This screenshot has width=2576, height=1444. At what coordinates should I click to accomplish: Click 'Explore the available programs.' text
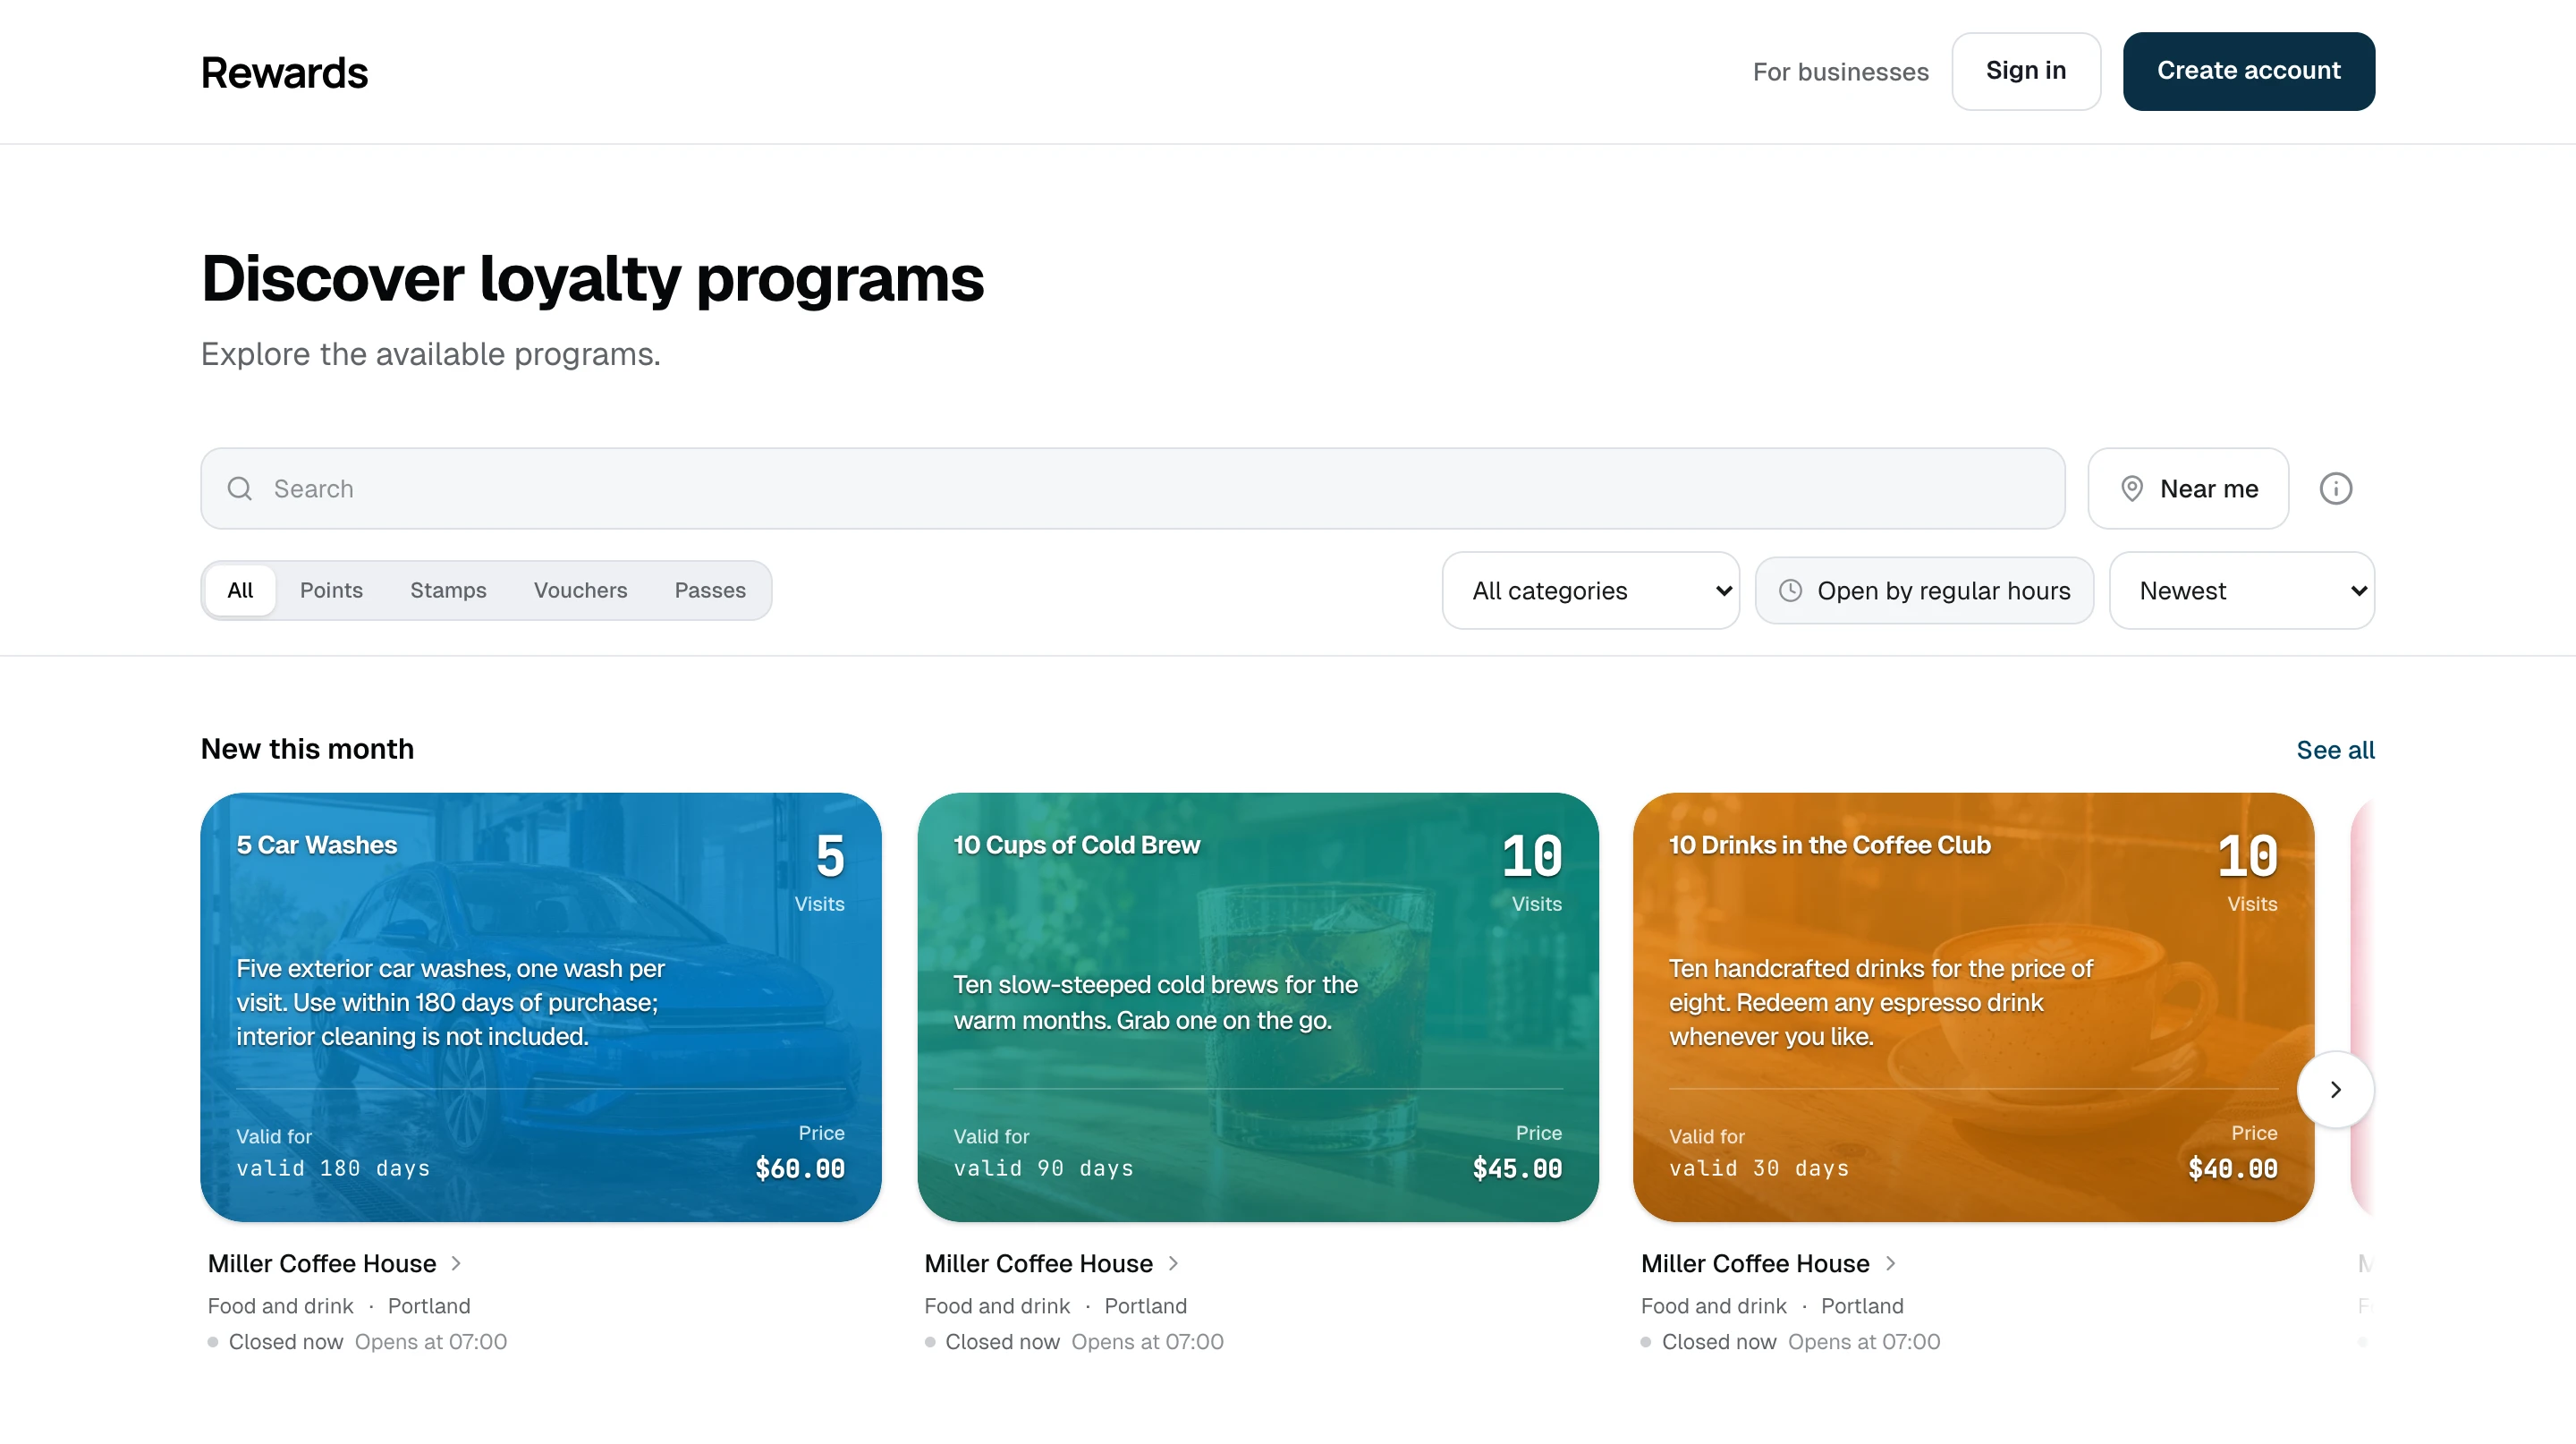pyautogui.click(x=430, y=354)
